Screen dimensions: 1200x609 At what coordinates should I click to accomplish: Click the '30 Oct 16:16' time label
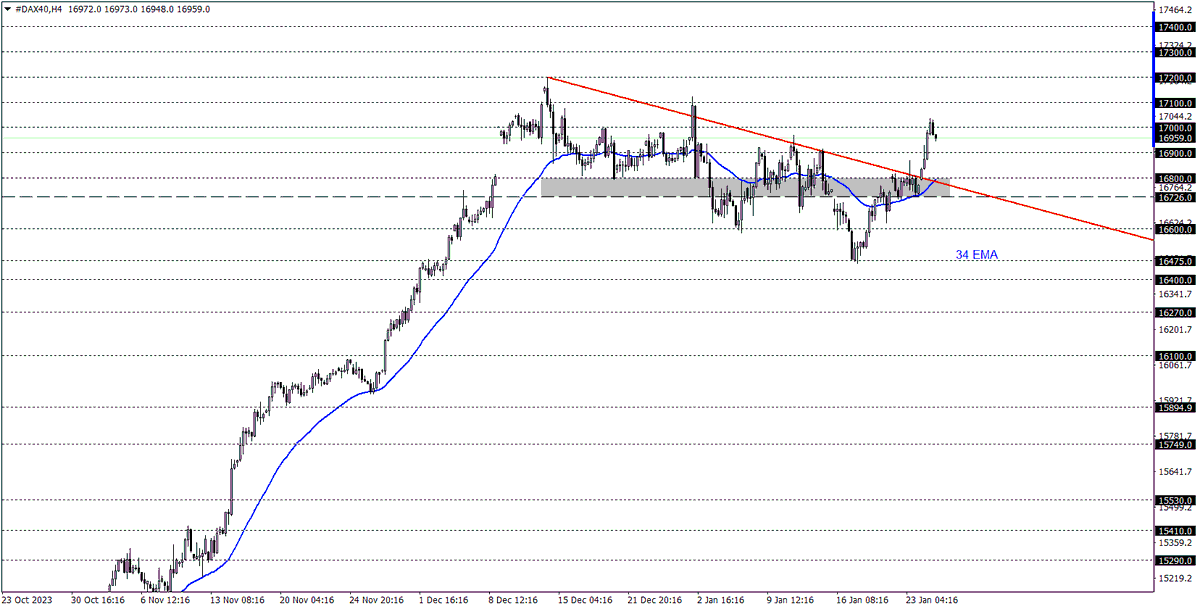click(97, 600)
